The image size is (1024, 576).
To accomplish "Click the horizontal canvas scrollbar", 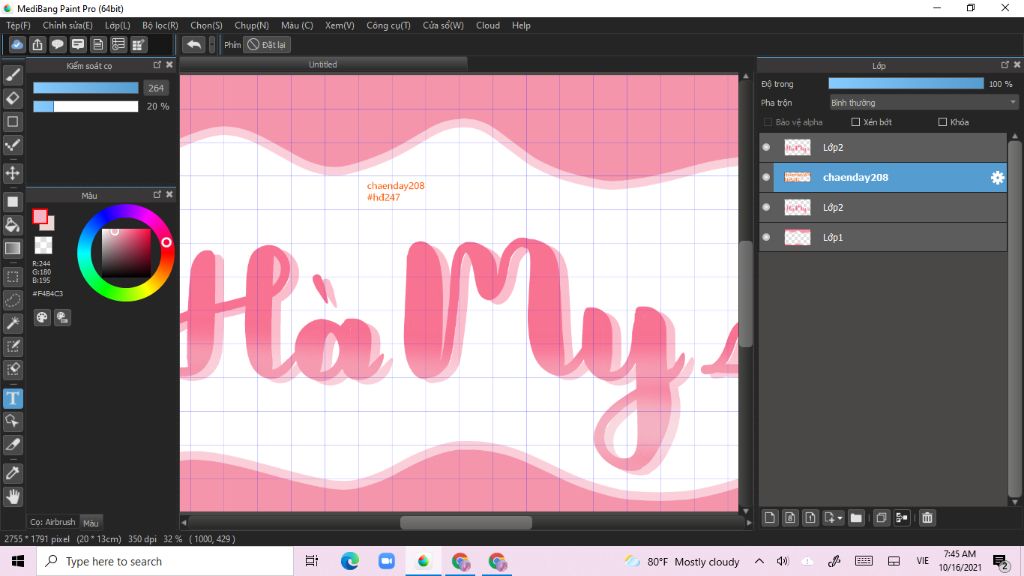I will 466,522.
